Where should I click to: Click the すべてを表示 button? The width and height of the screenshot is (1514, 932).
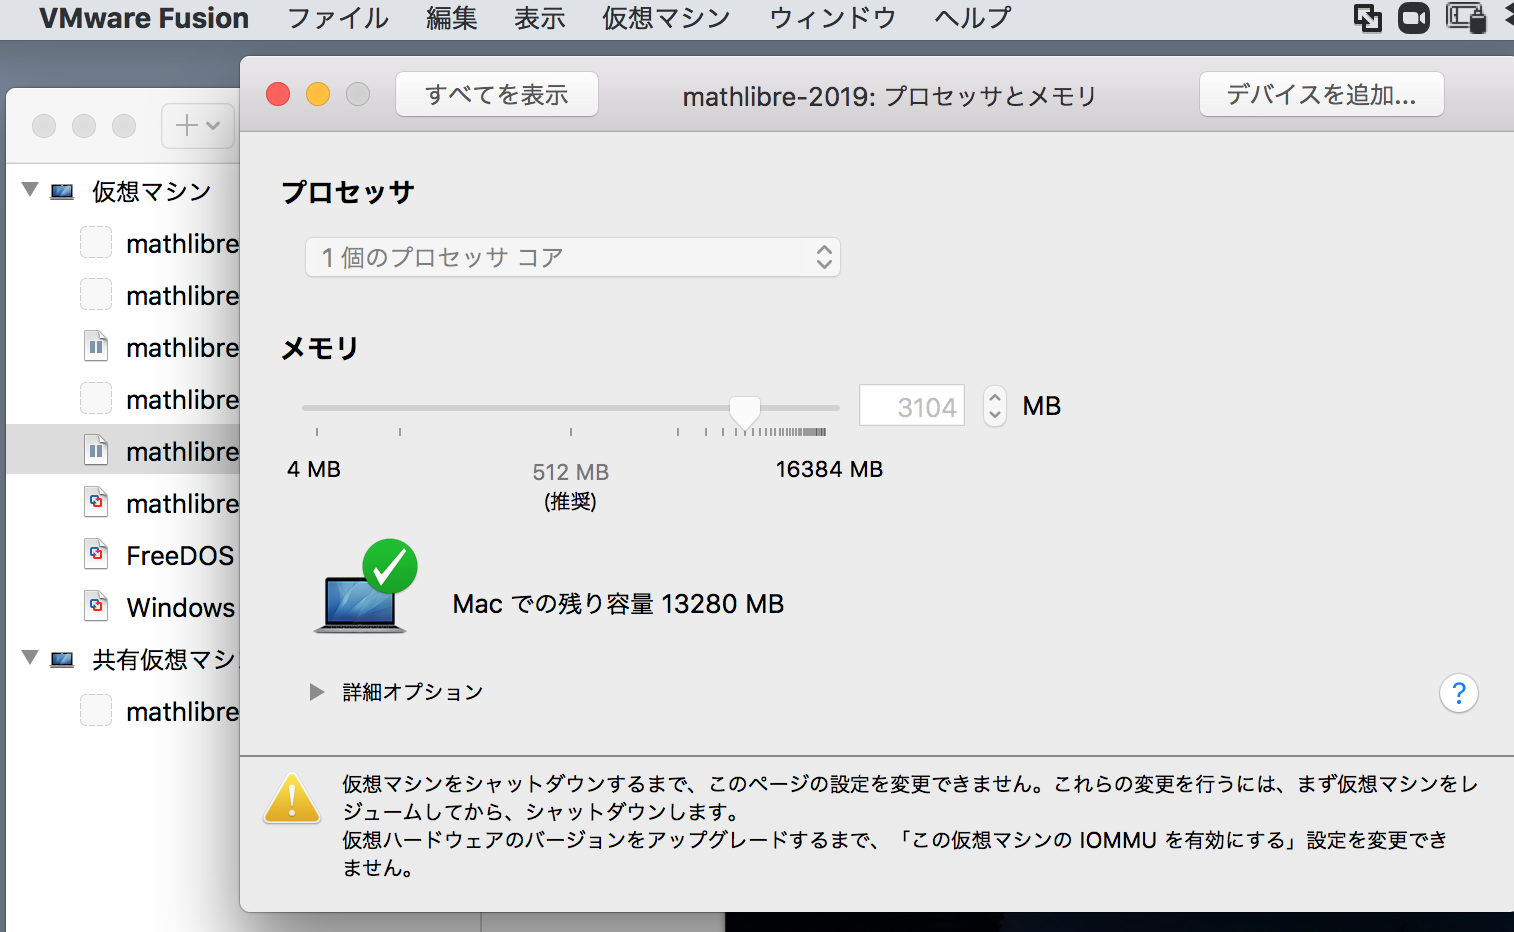click(x=497, y=94)
